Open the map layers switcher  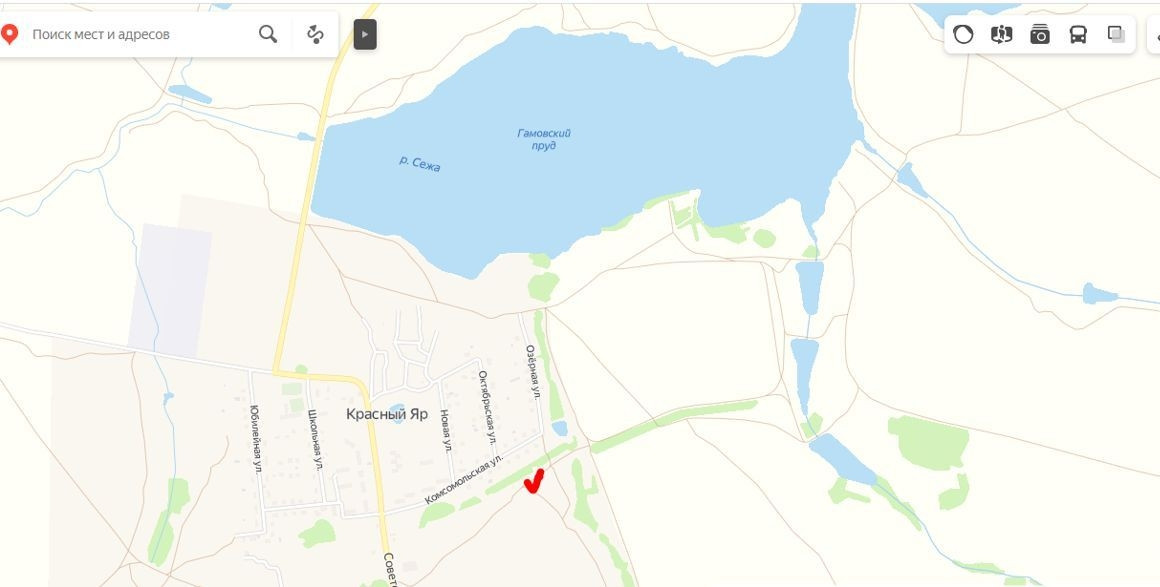[x=1116, y=34]
